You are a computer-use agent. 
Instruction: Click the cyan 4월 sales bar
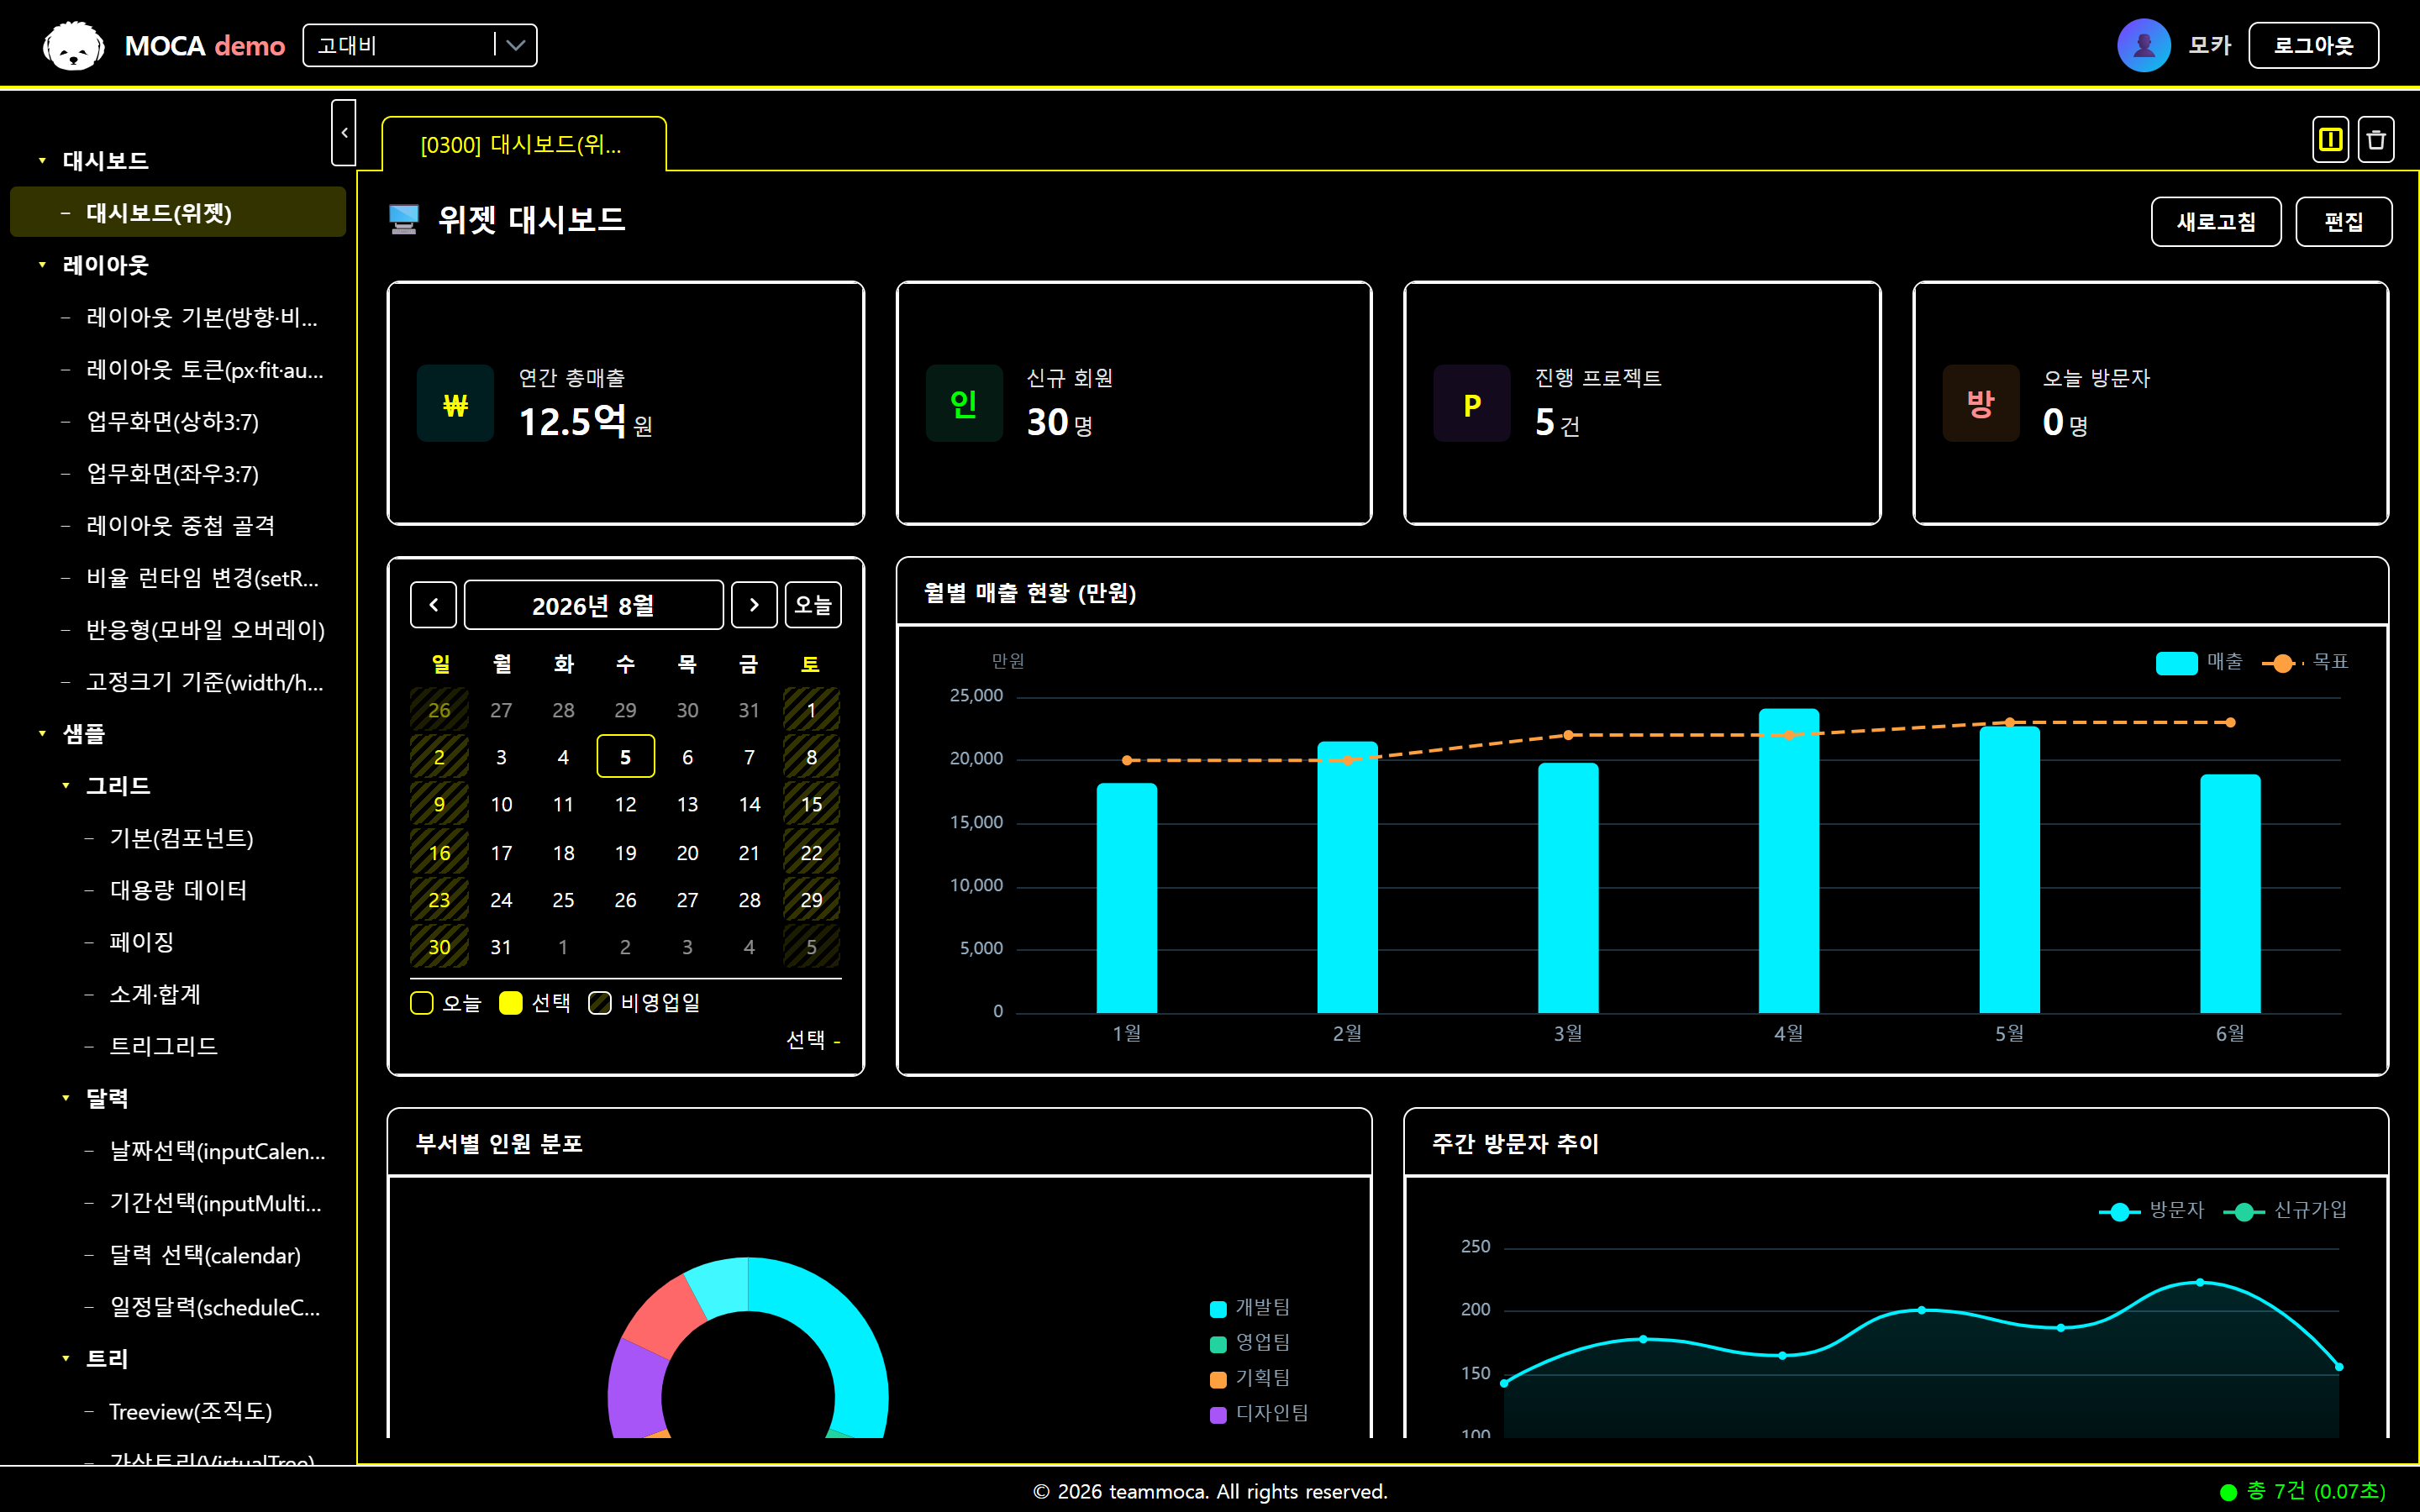(x=1789, y=861)
